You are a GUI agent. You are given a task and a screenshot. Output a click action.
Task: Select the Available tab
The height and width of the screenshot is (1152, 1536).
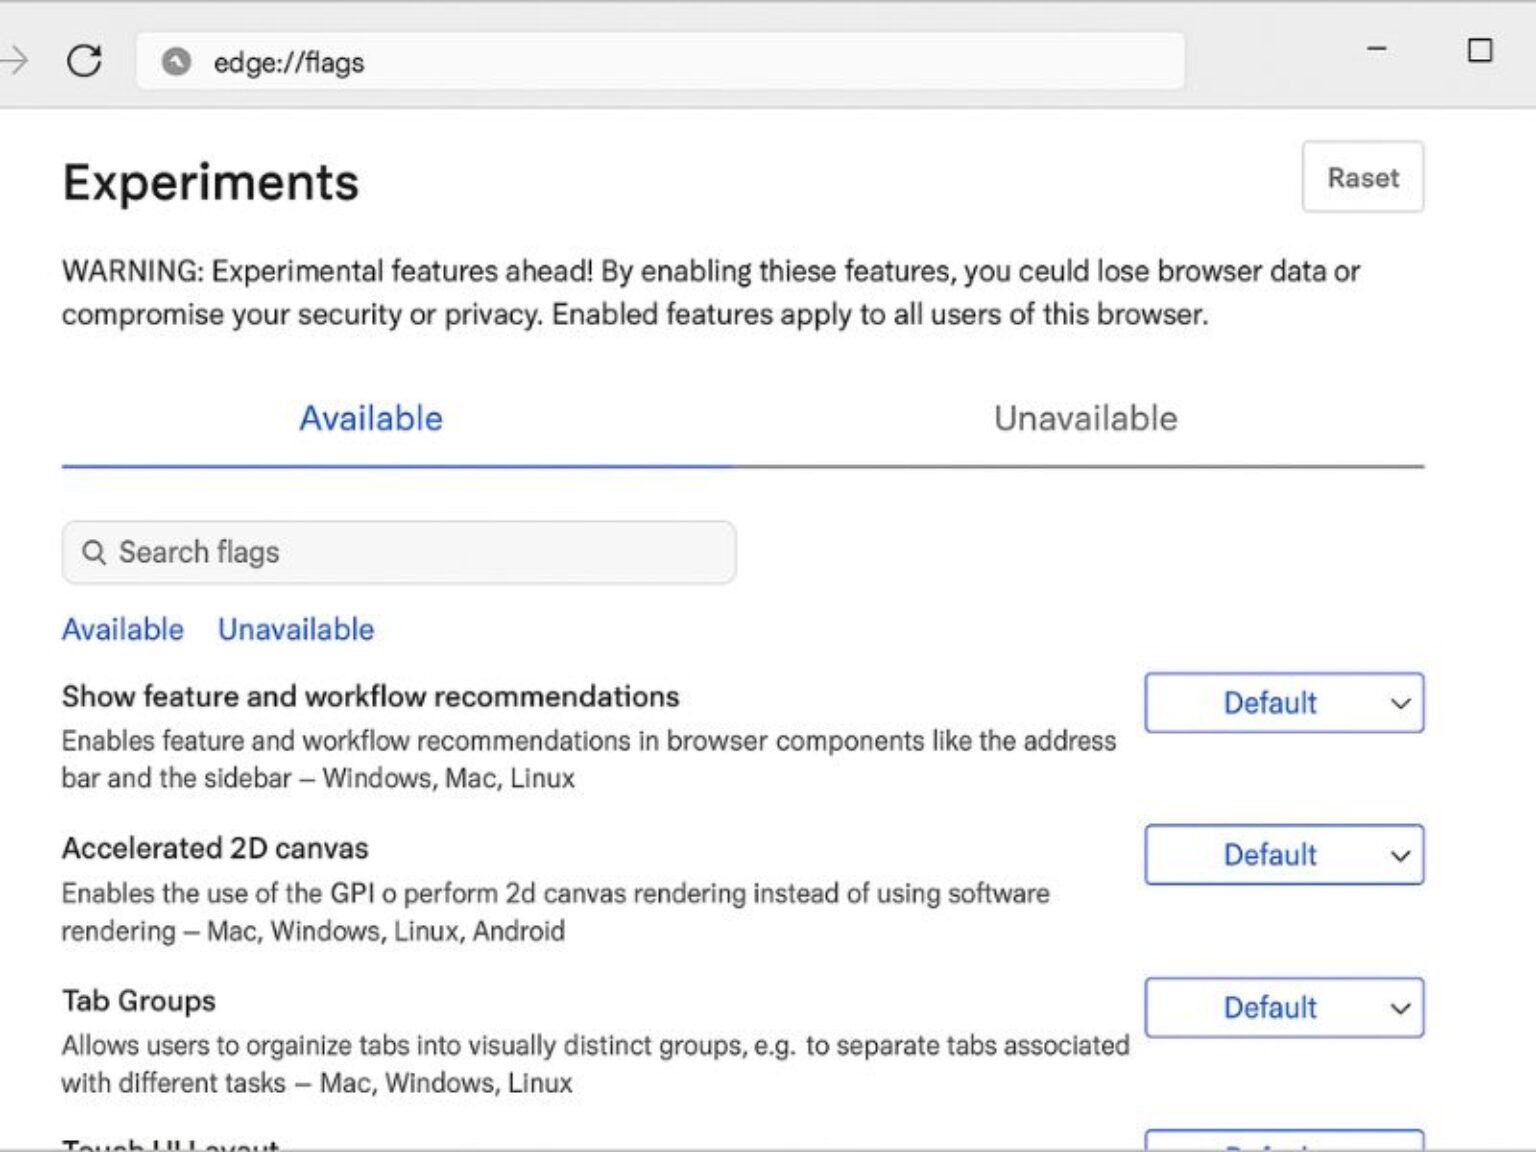[371, 418]
